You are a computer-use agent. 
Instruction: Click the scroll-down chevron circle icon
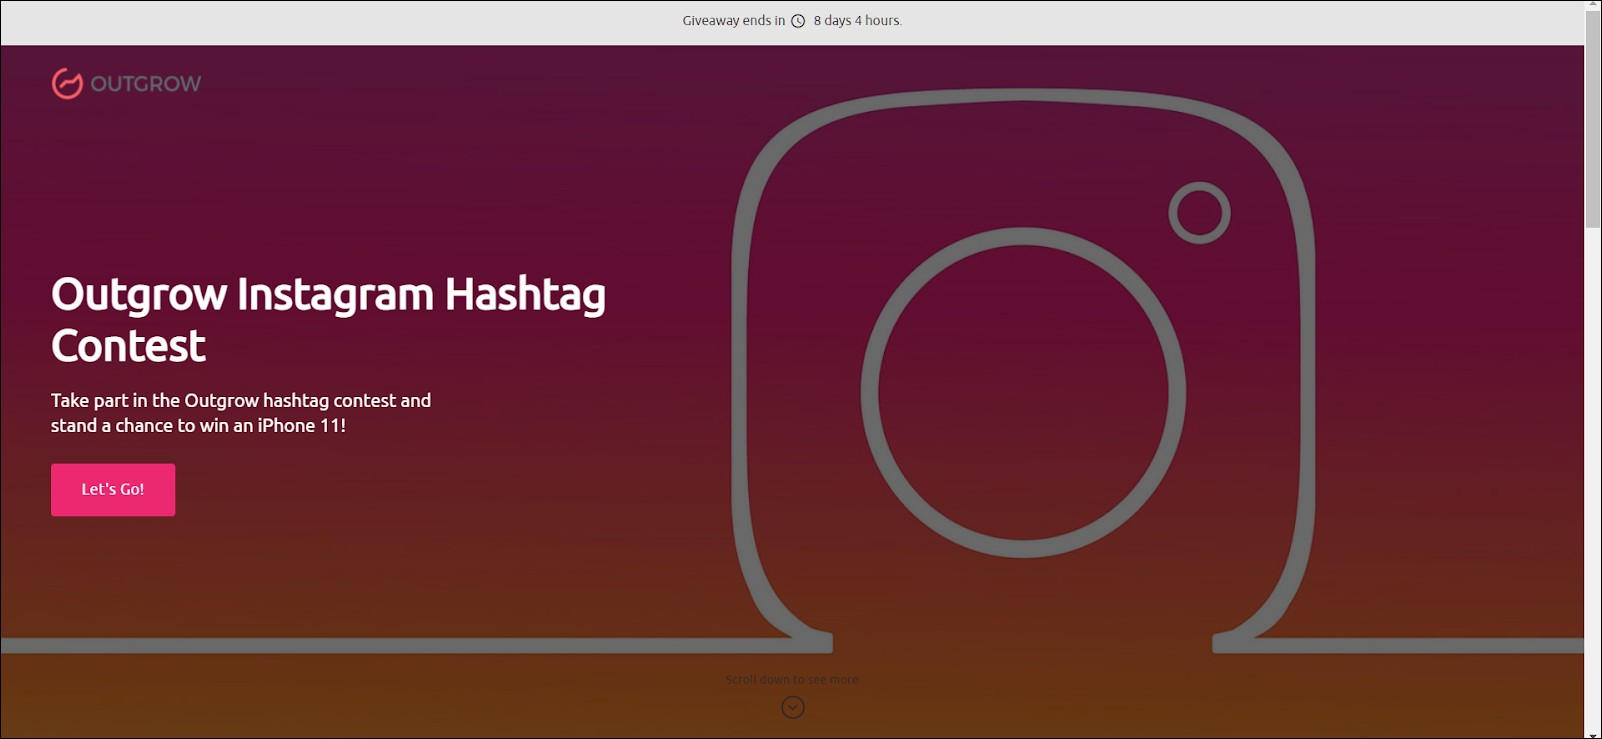tap(793, 708)
